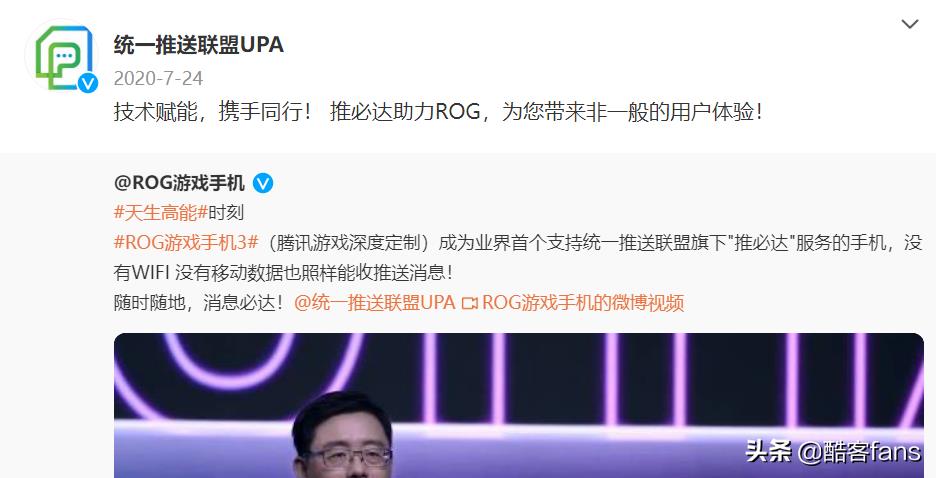
Task: Click the 腾讯游戏深度定制 text in repost
Action: pos(346,242)
